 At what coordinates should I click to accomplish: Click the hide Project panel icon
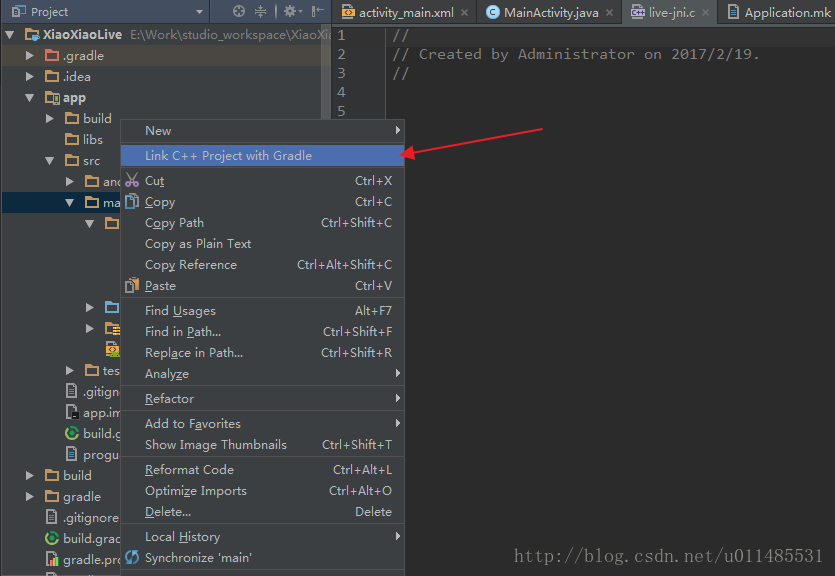click(x=317, y=11)
